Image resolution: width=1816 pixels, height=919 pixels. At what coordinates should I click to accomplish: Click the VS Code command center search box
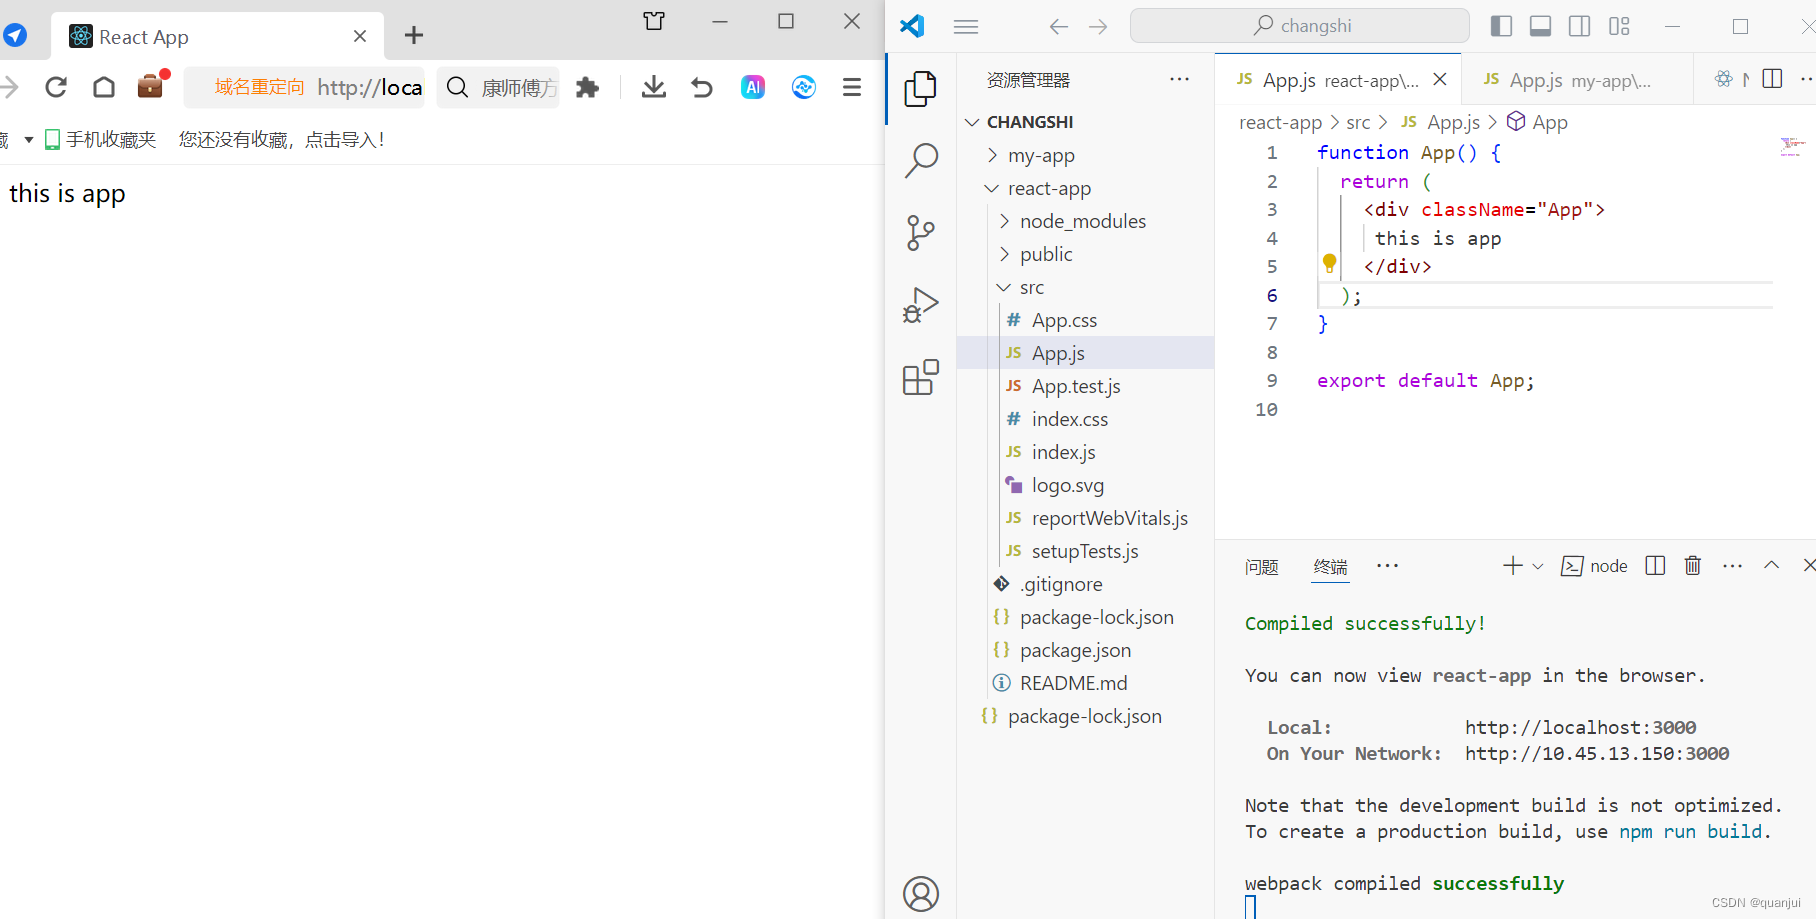tap(1300, 26)
